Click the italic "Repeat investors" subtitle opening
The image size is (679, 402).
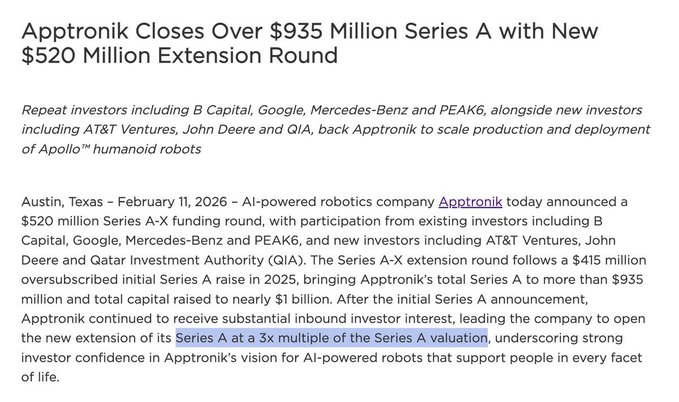(78, 108)
